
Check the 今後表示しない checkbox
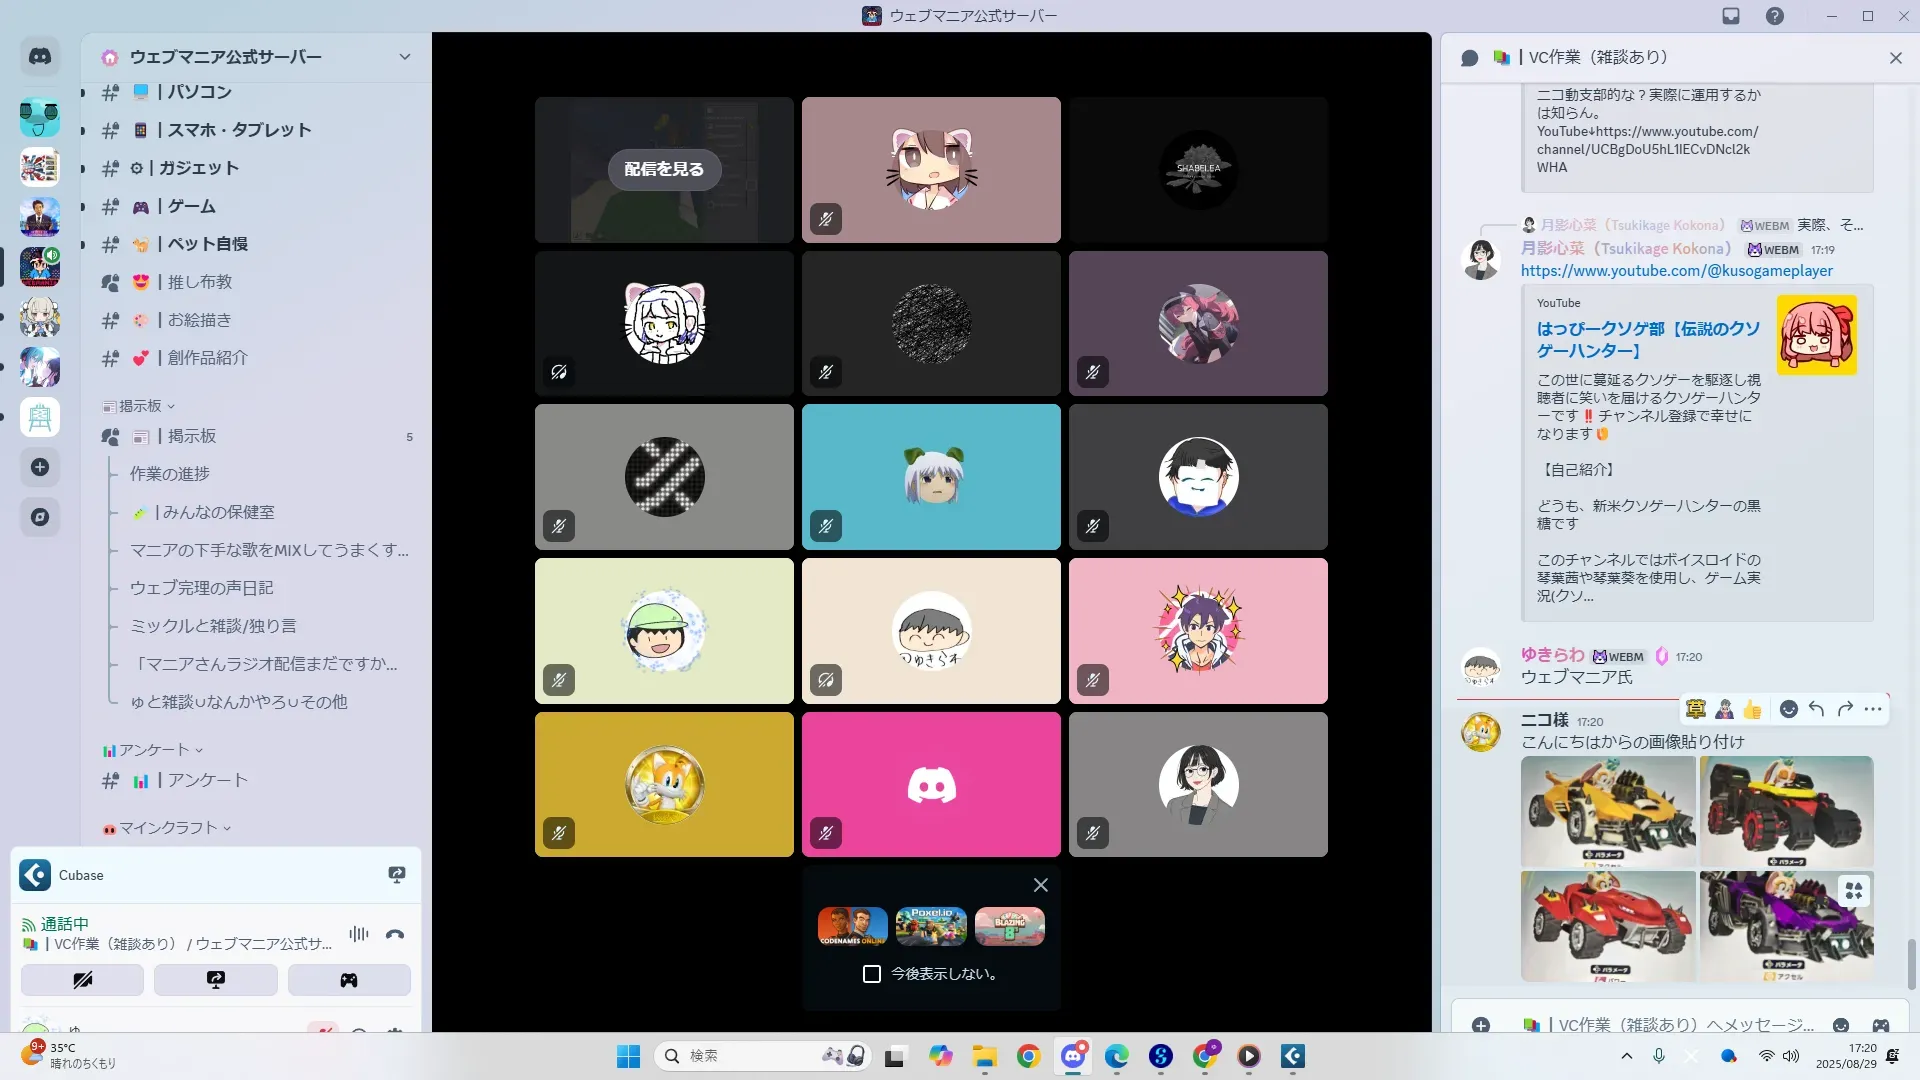click(x=872, y=974)
